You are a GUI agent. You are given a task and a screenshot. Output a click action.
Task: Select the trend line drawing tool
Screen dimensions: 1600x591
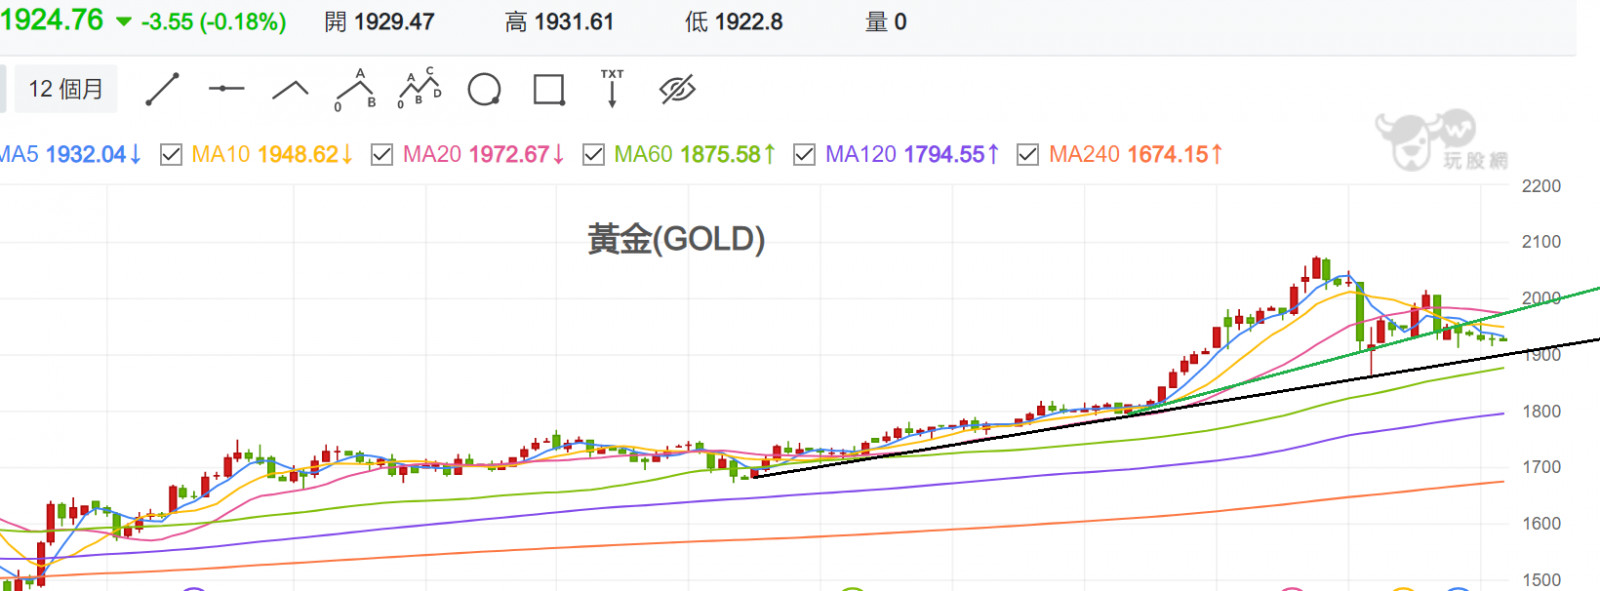(x=162, y=89)
